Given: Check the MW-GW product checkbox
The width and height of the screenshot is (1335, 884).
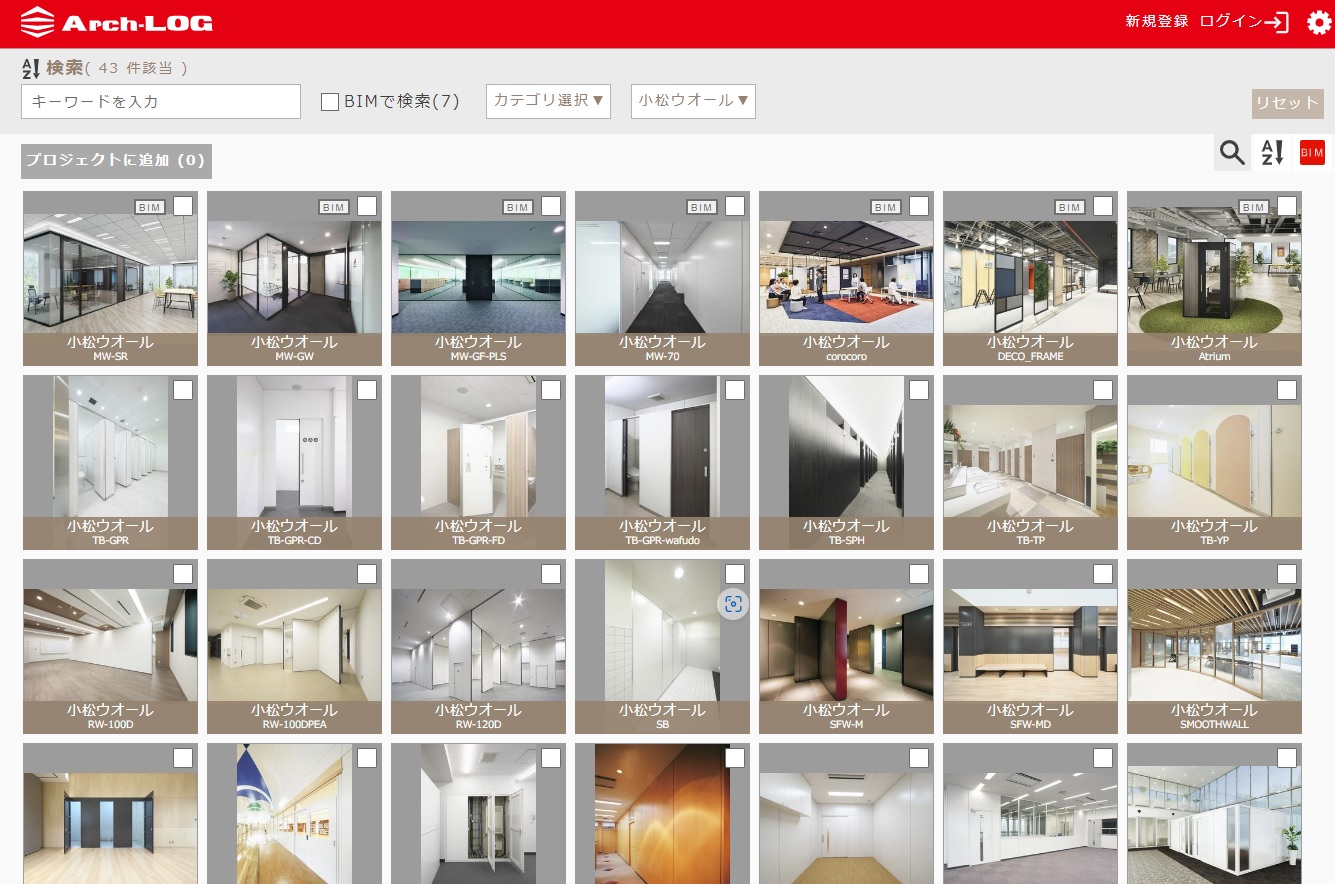Looking at the screenshot, I should coord(367,206).
